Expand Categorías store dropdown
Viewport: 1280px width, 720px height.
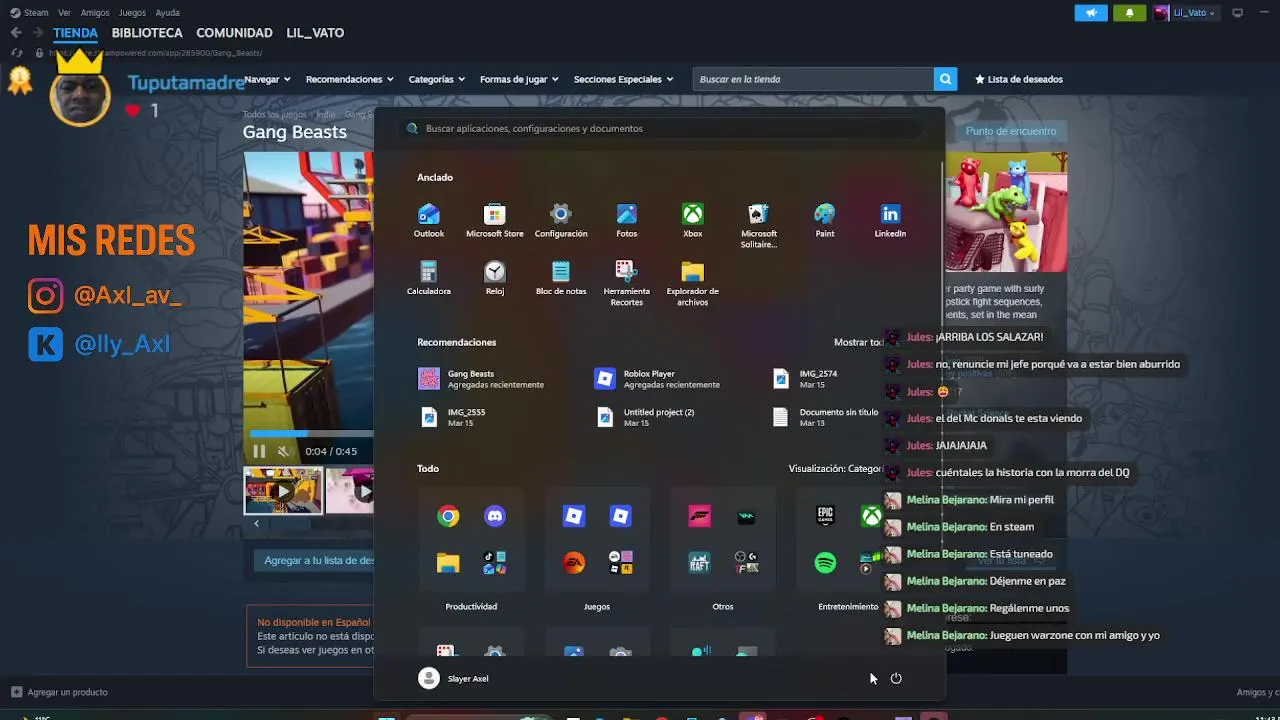coord(437,79)
